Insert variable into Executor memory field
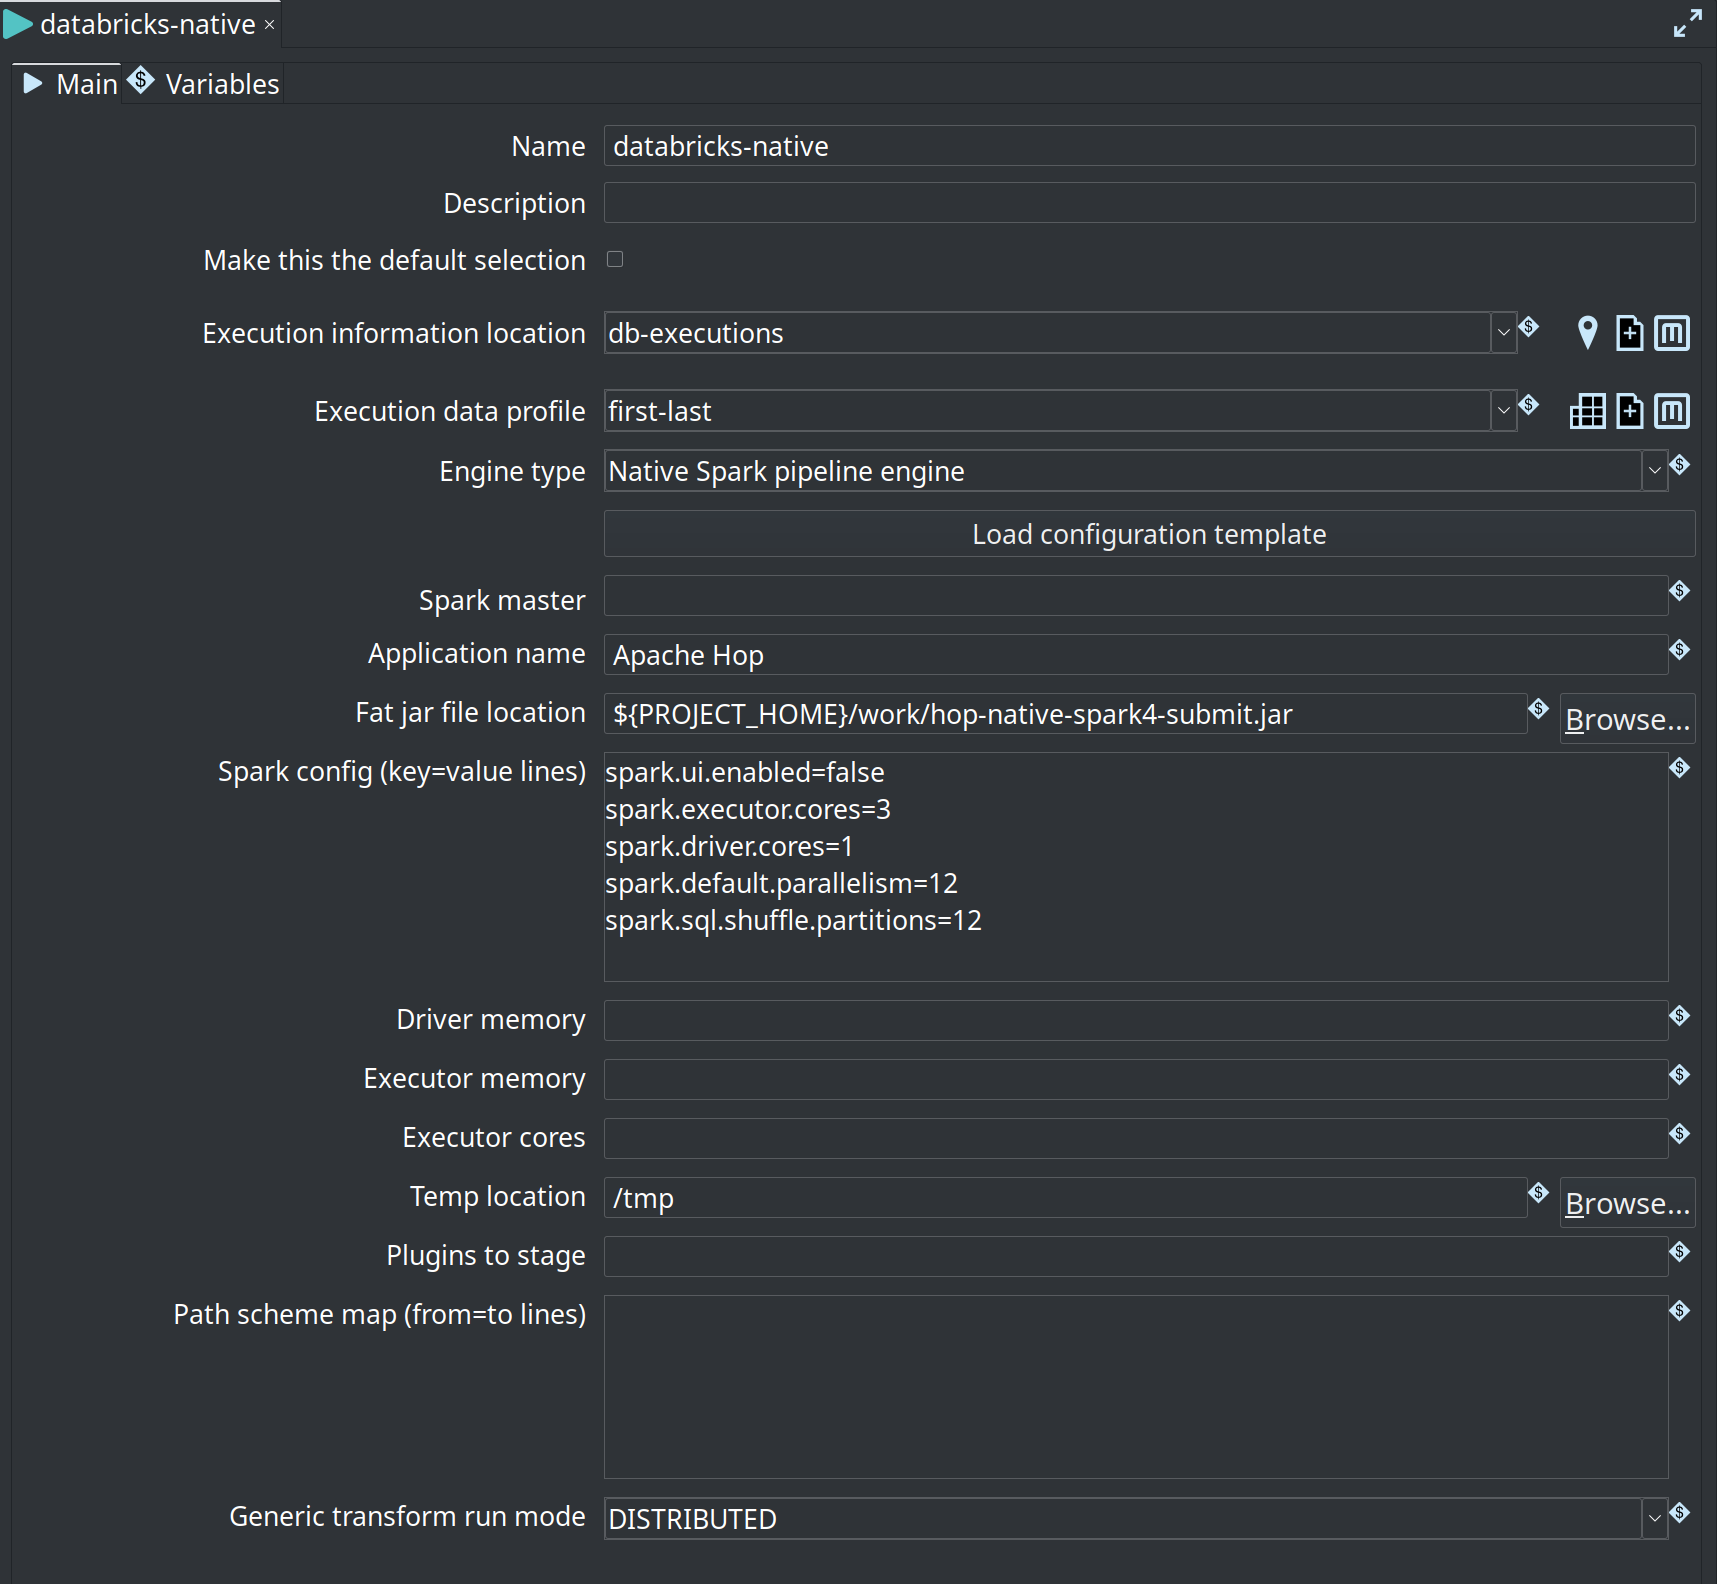Image resolution: width=1717 pixels, height=1584 pixels. pos(1680,1074)
